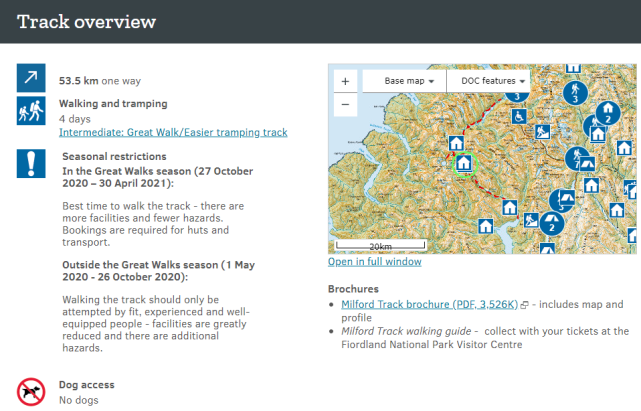
Task: Click hut marker just northwest of green-circled hut
Action: tap(455, 143)
